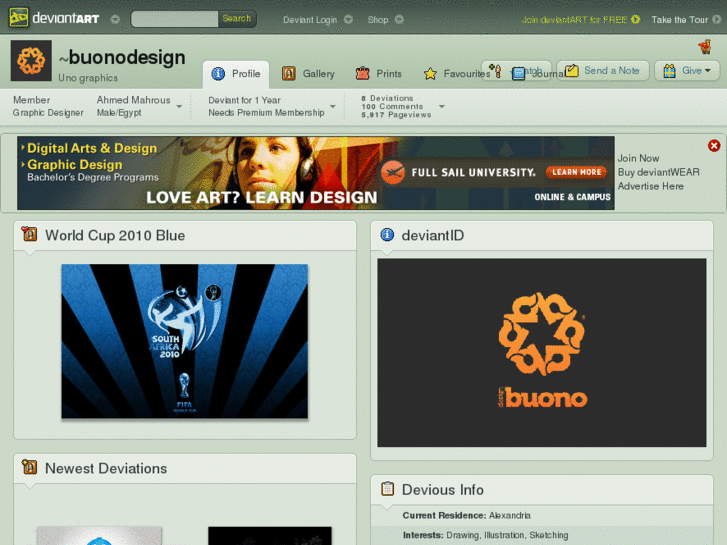This screenshot has width=727, height=545.
Task: Open the Favourites tab
Action: click(457, 74)
